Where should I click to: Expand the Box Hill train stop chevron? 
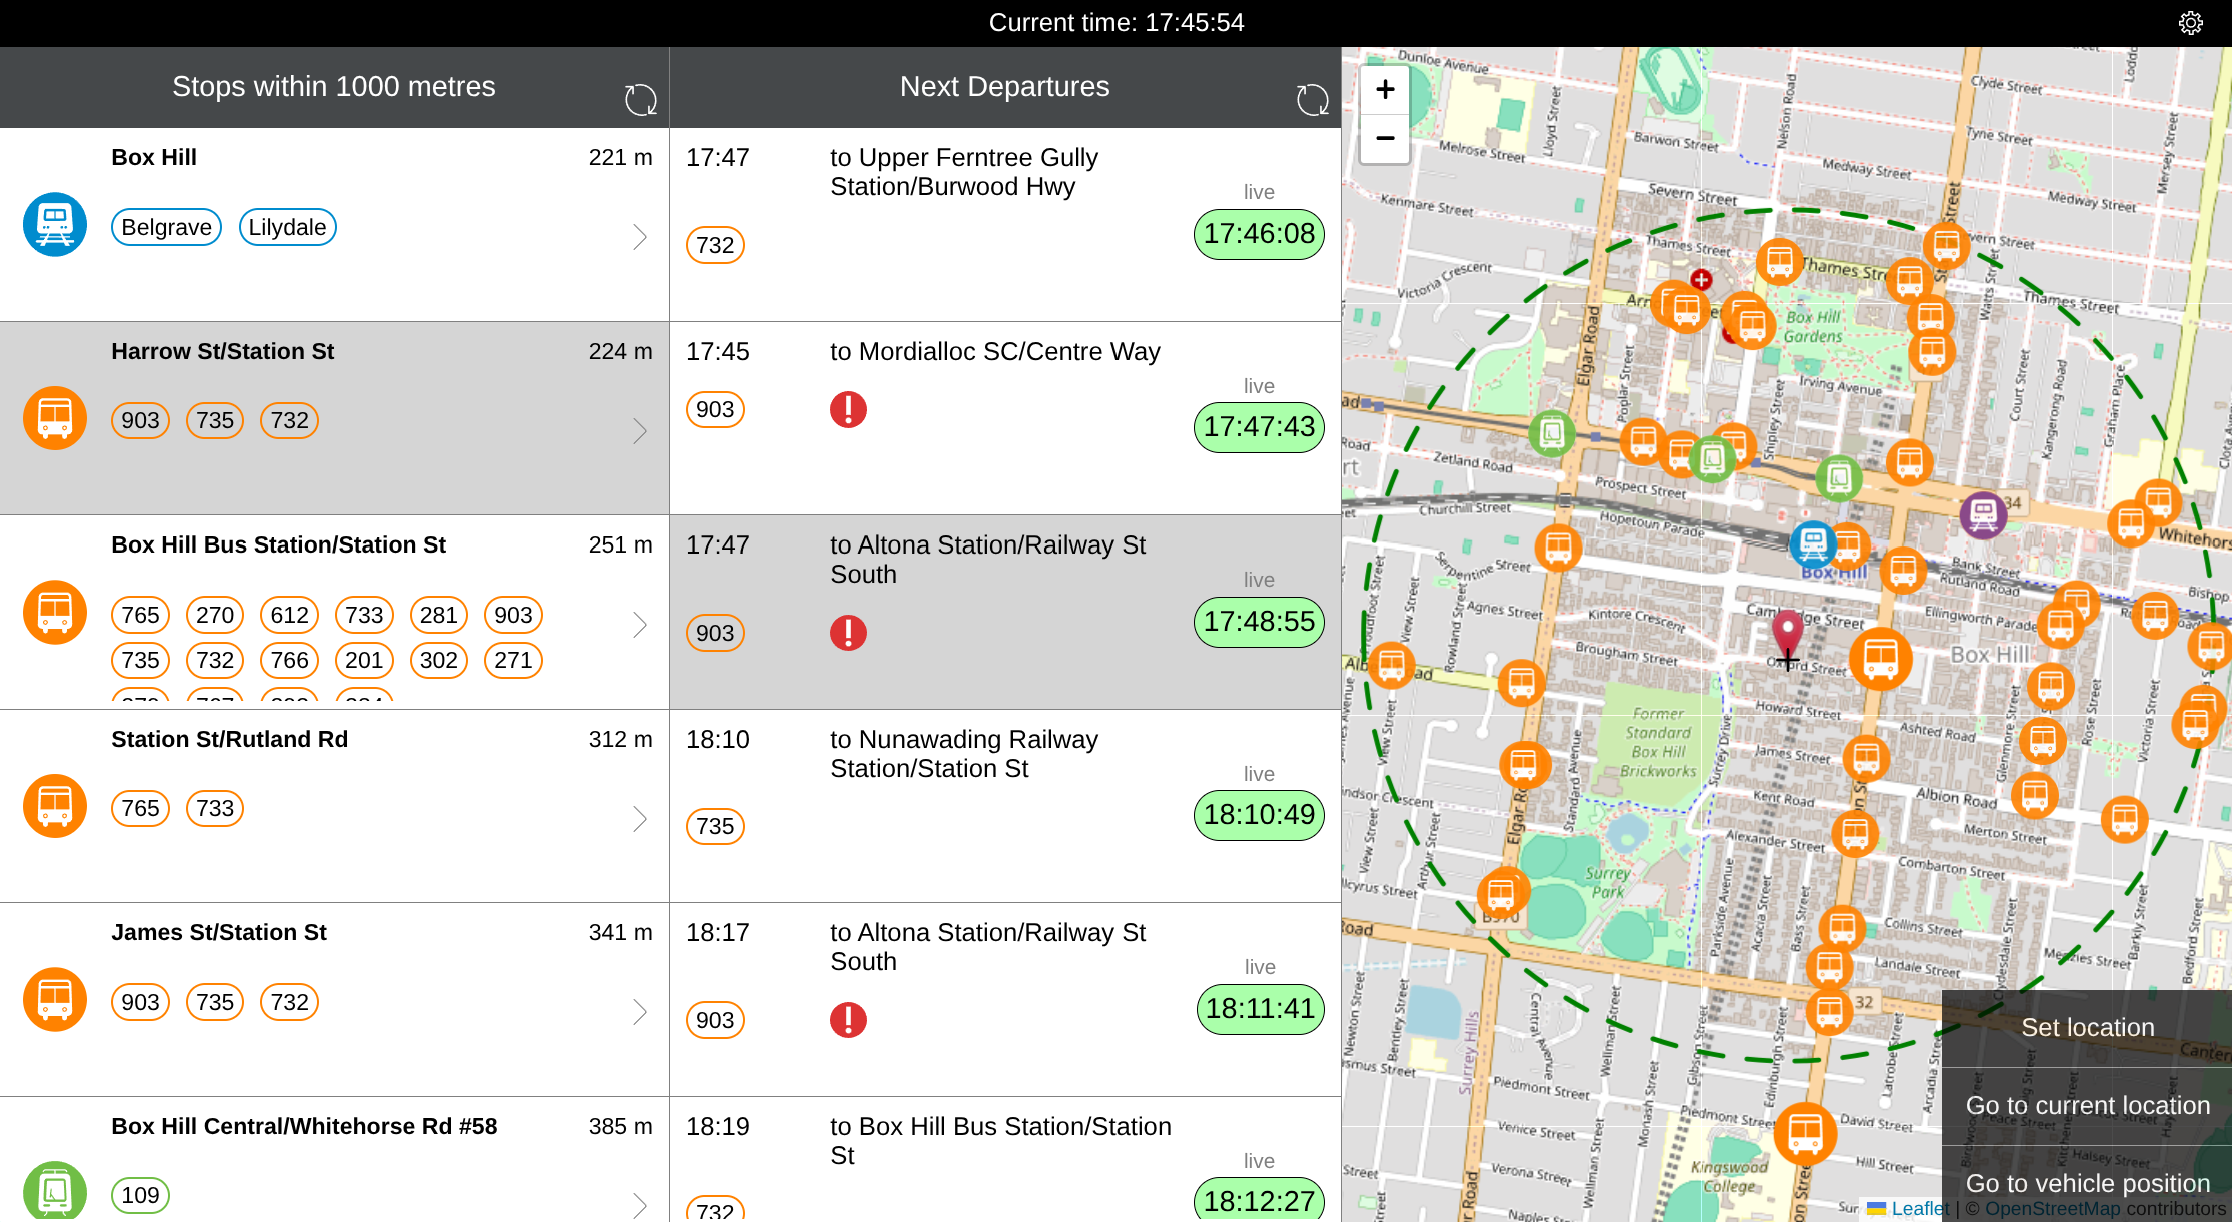click(640, 237)
